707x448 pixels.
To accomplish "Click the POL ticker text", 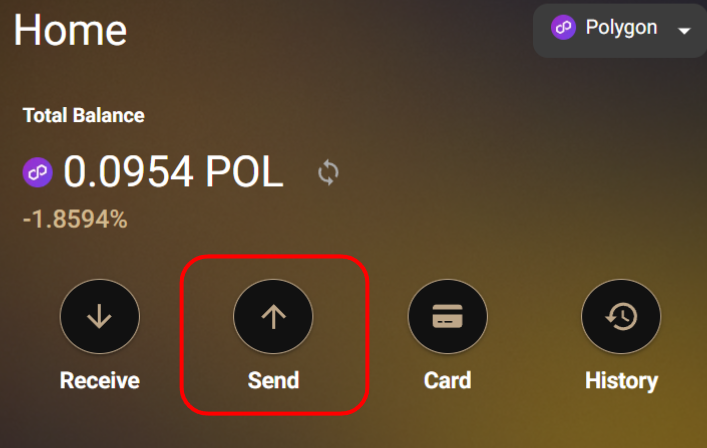I will pos(244,172).
